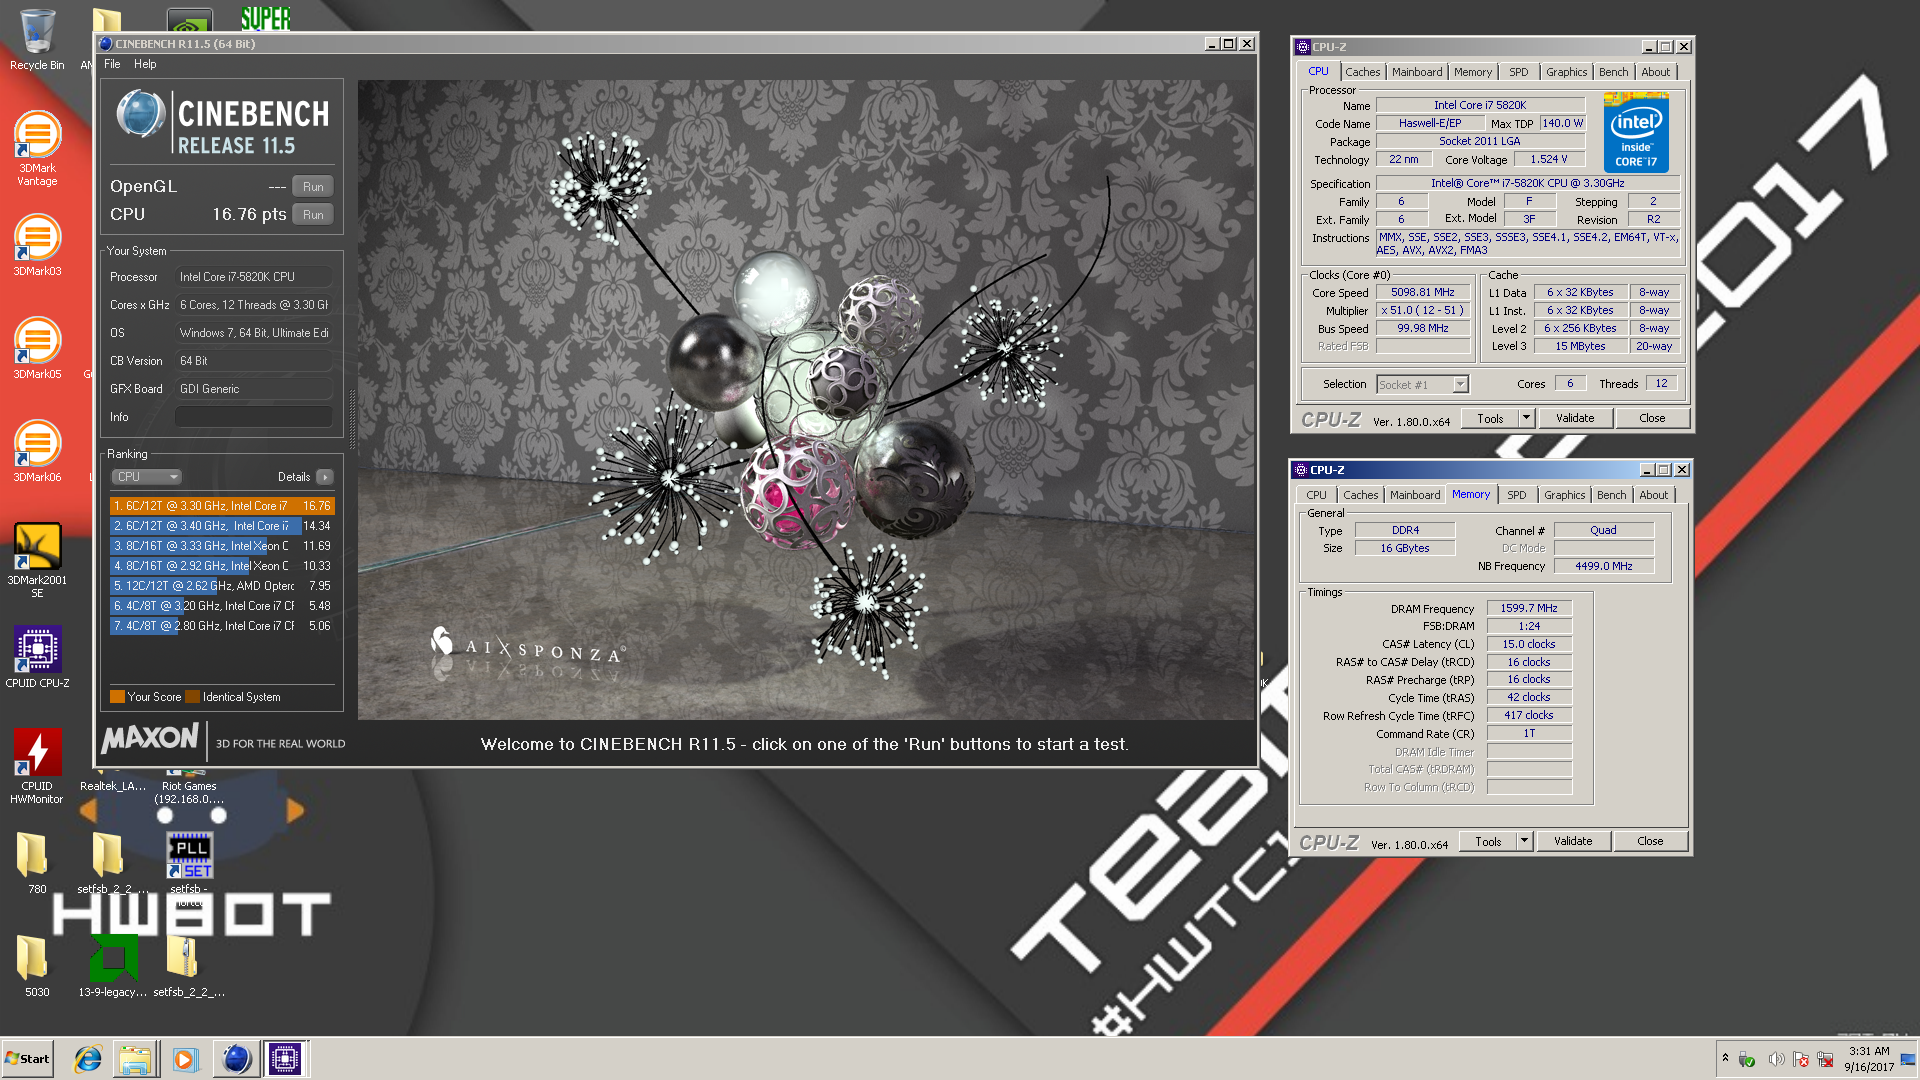This screenshot has width=1920, height=1080.
Task: Select ranking row 5 AMD Opteron 7.95
Action: [x=221, y=586]
